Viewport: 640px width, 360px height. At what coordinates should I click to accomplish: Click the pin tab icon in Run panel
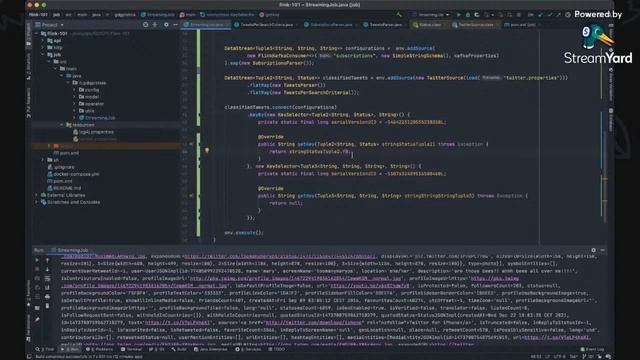tap(37, 320)
